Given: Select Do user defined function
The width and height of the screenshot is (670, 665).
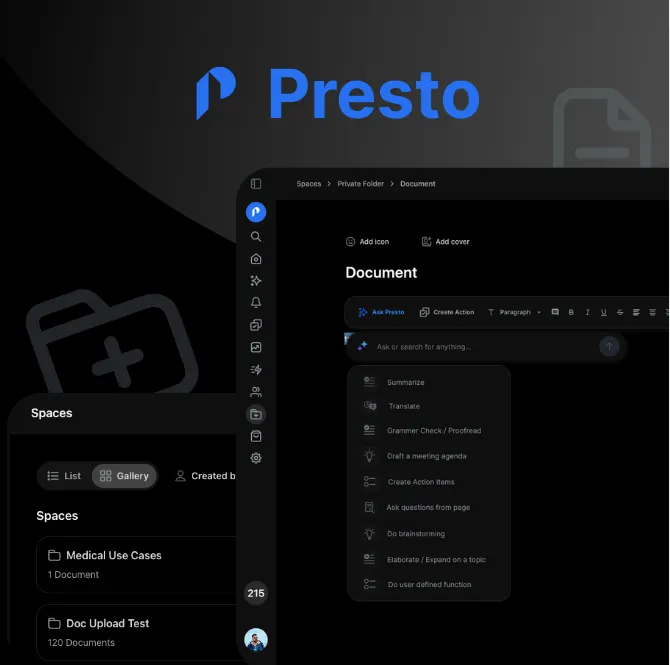Looking at the screenshot, I should click(x=429, y=585).
